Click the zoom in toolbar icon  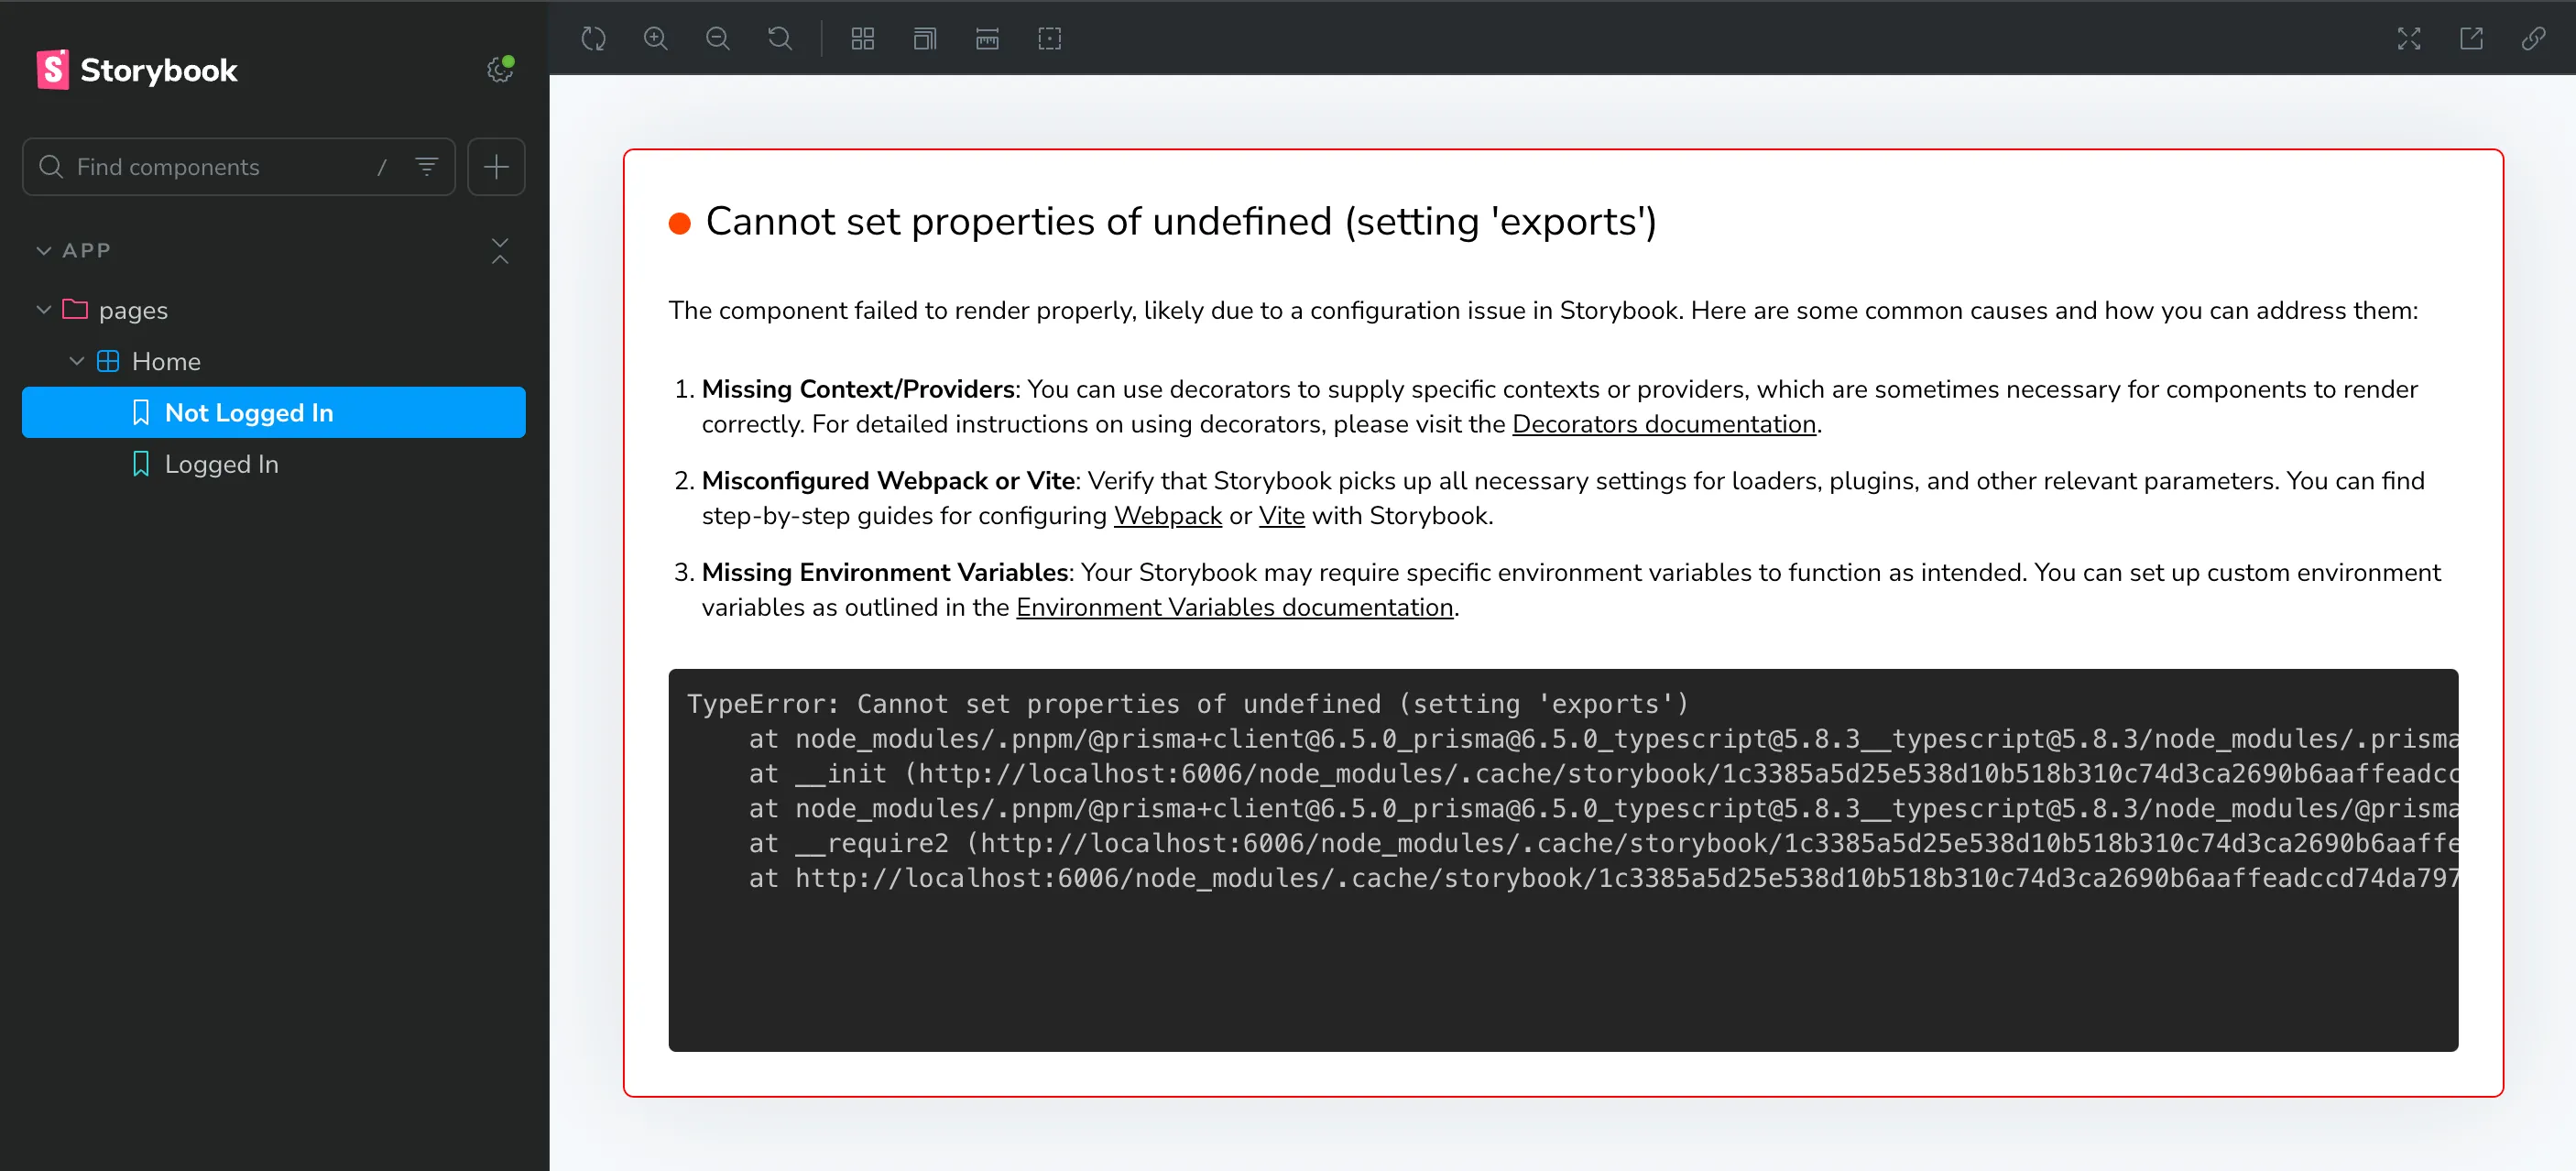point(655,39)
